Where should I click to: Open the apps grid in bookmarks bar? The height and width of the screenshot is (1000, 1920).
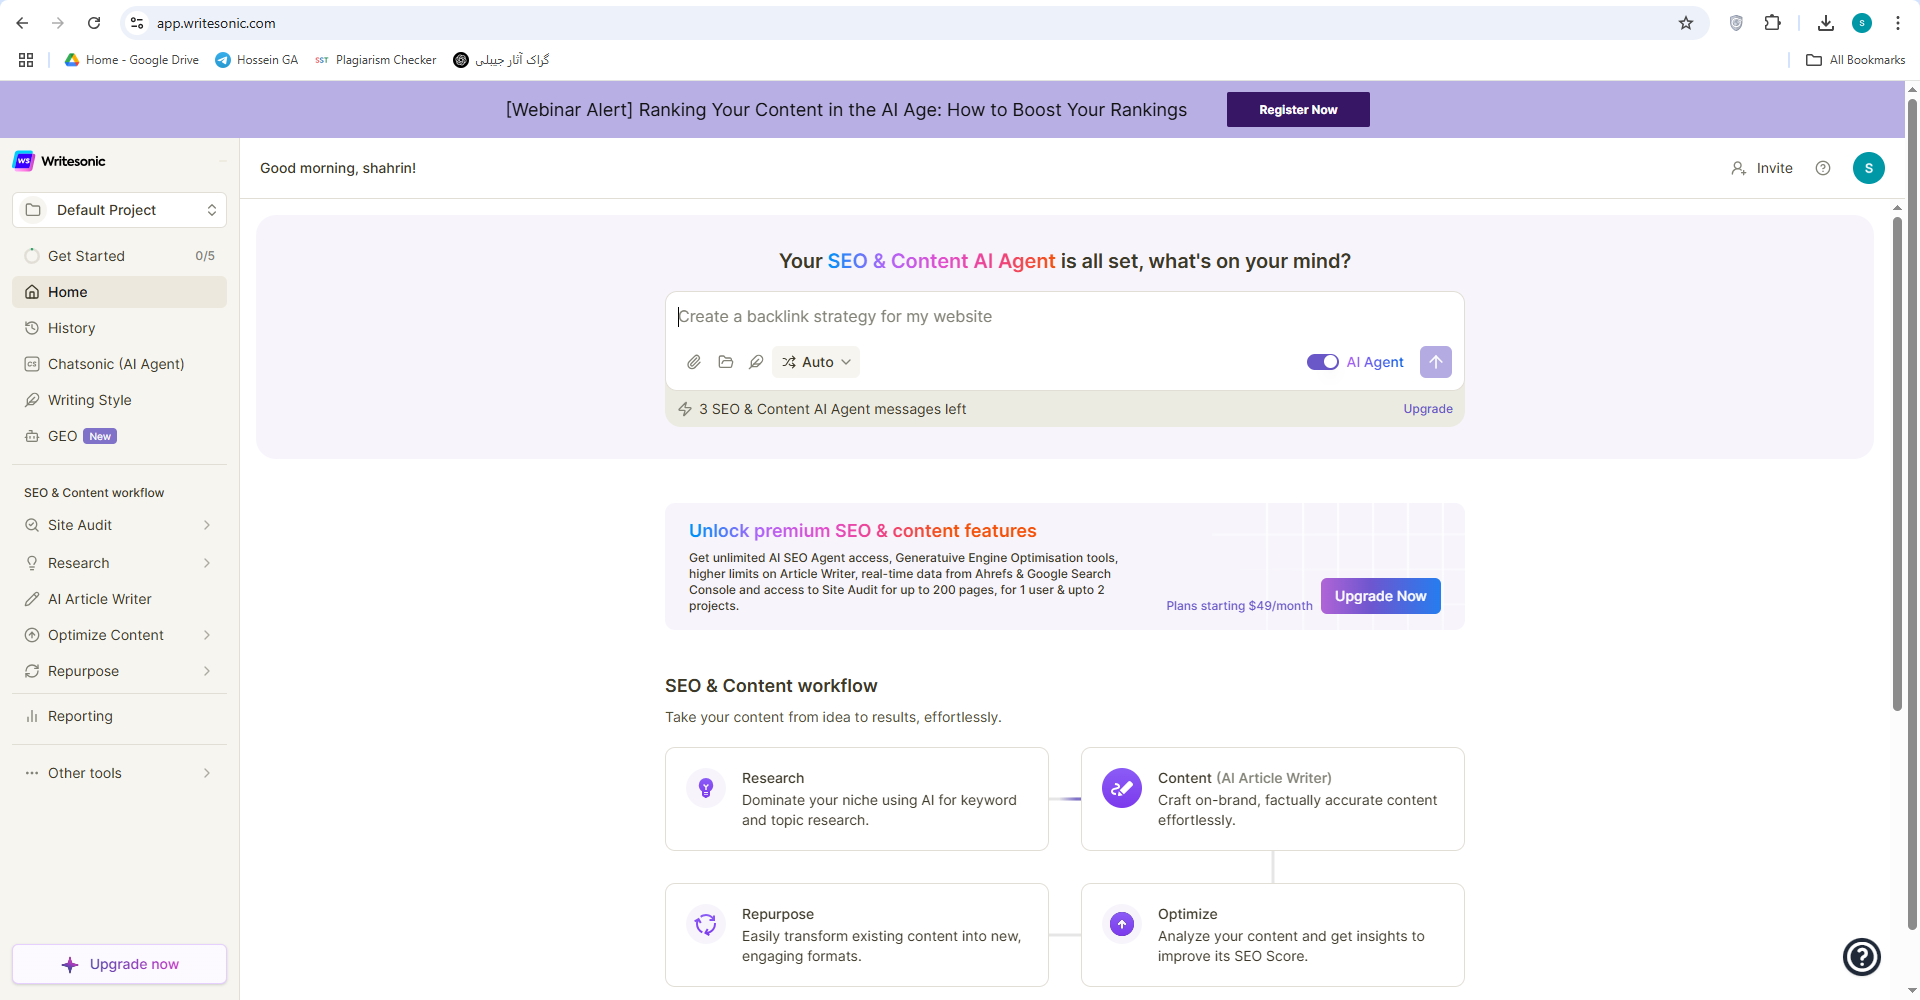pyautogui.click(x=26, y=60)
